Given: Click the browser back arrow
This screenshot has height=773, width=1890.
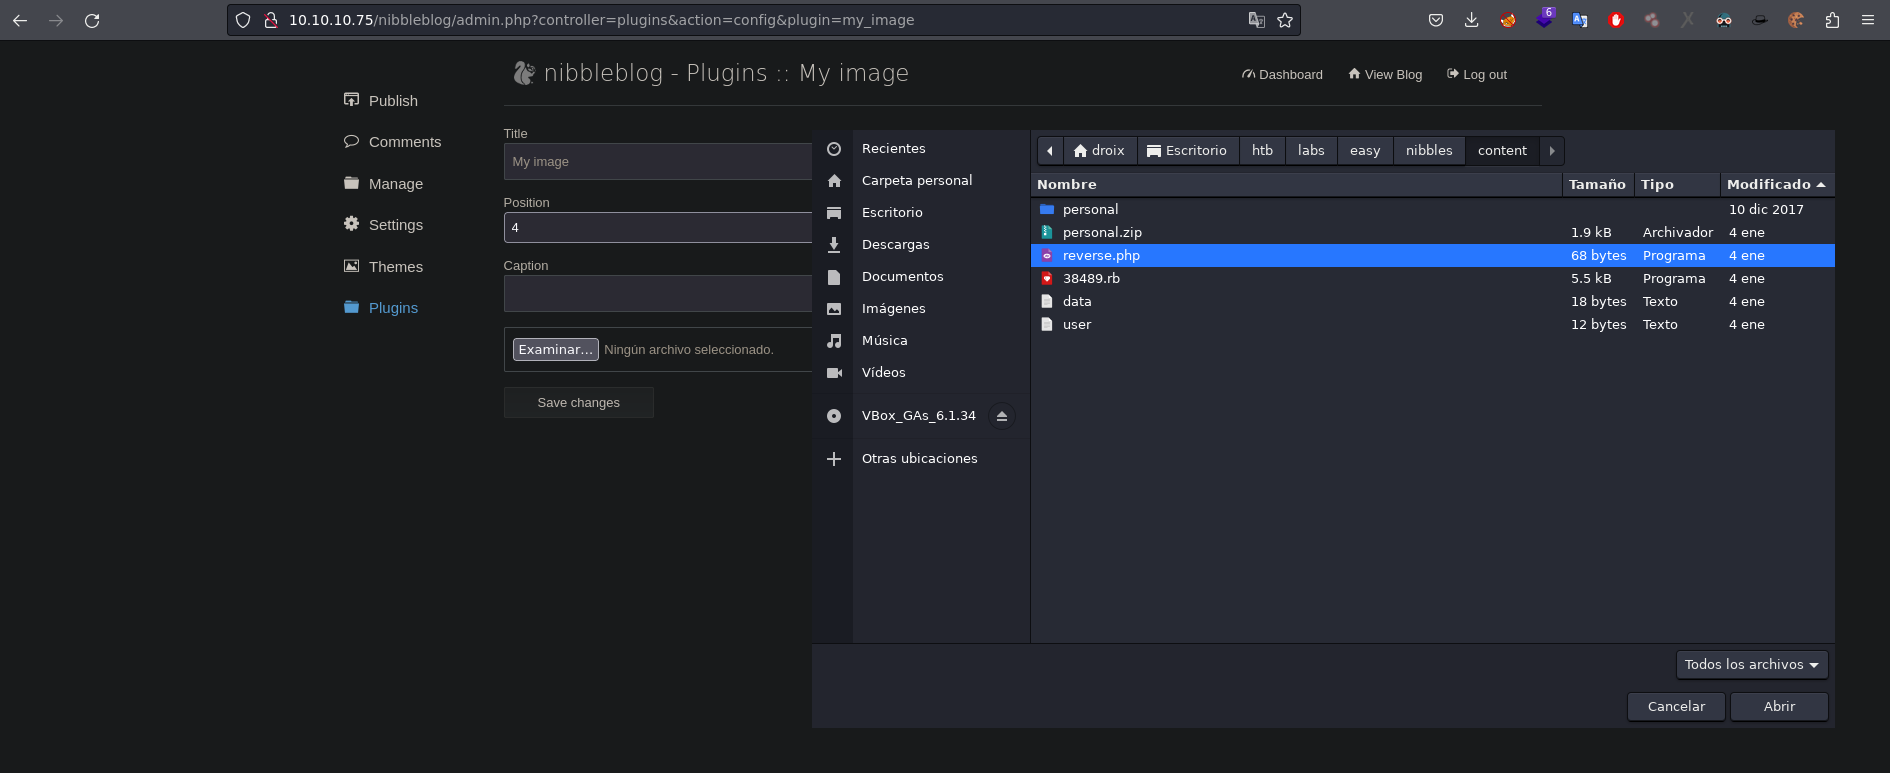Looking at the screenshot, I should [x=20, y=20].
